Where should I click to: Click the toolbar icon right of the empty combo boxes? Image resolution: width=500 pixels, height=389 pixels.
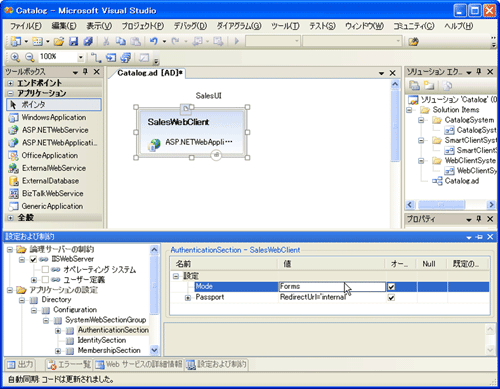413,42
